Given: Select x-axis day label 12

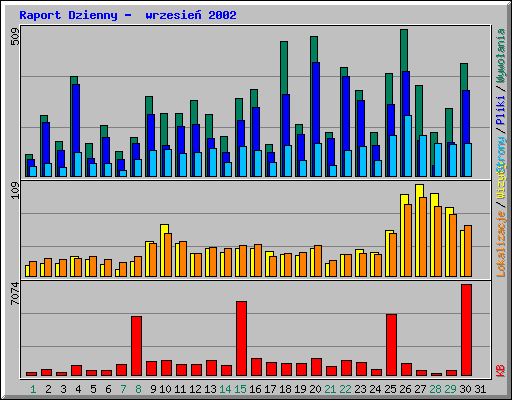Looking at the screenshot, I should 195,389.
